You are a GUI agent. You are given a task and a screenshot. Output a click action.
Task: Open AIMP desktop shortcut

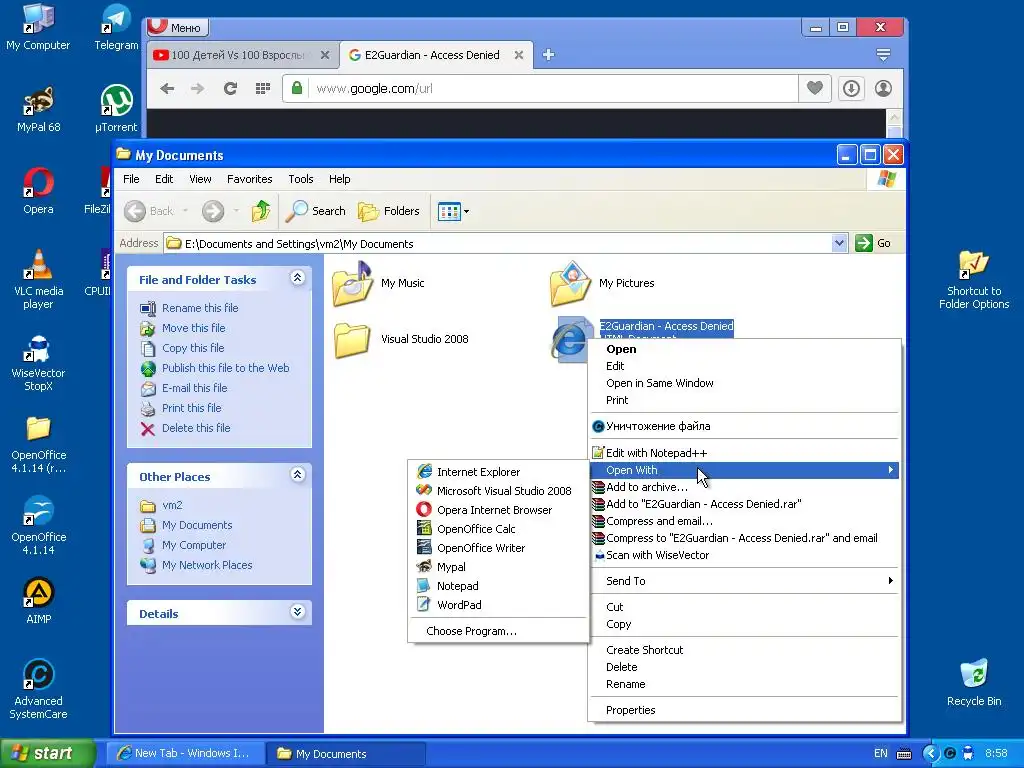(x=38, y=601)
